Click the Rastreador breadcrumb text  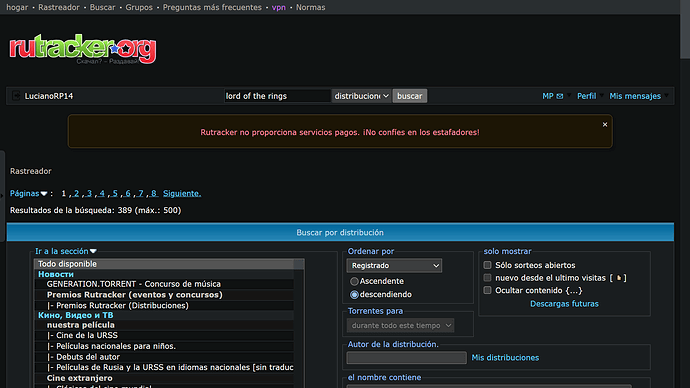(31, 171)
